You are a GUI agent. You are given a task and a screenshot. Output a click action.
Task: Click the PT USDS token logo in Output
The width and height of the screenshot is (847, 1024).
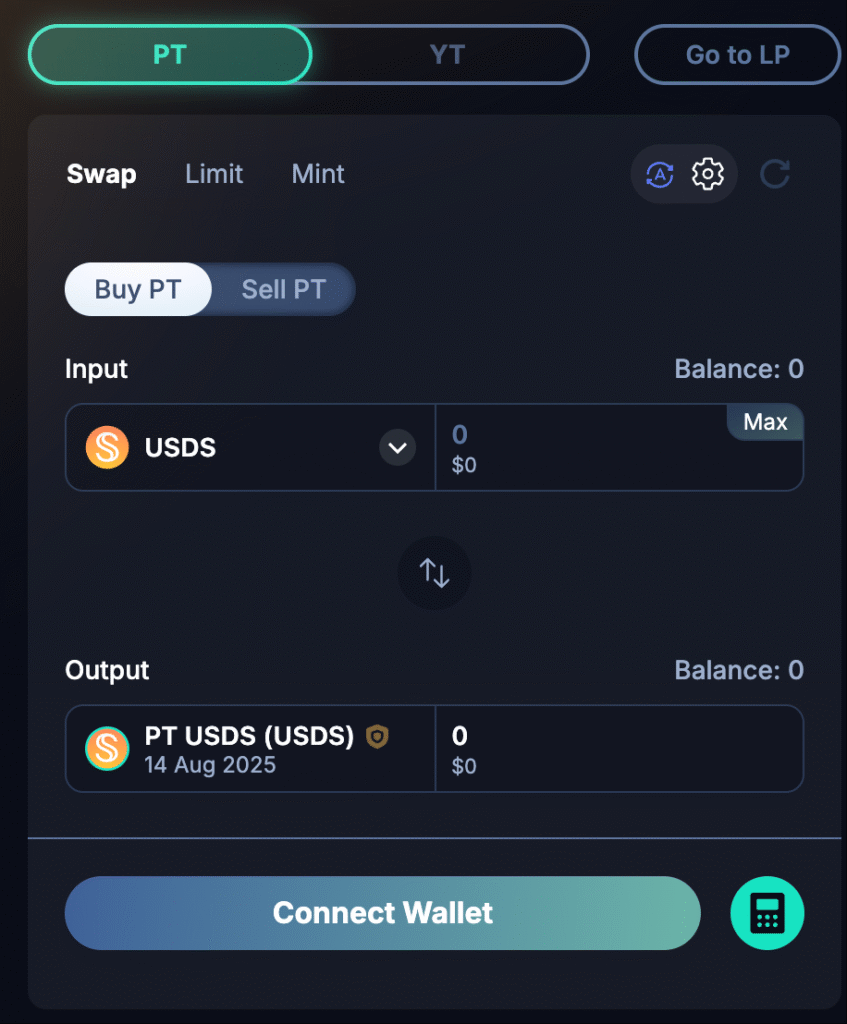[107, 748]
